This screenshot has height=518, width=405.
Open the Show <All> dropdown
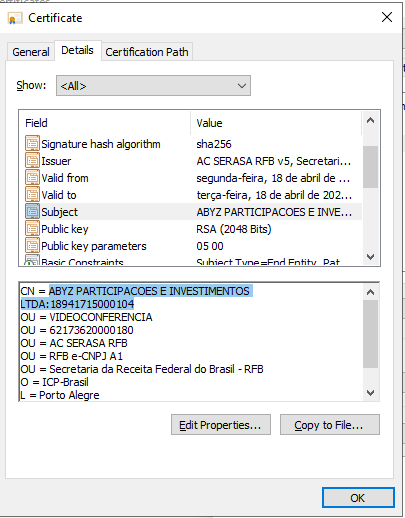153,86
